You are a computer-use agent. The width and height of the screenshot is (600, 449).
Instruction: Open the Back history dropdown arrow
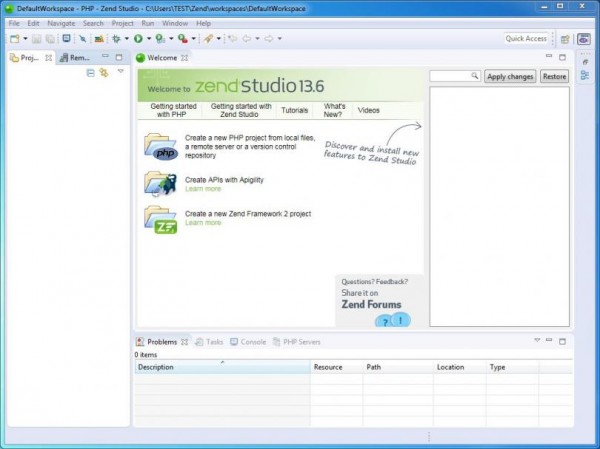pos(258,39)
